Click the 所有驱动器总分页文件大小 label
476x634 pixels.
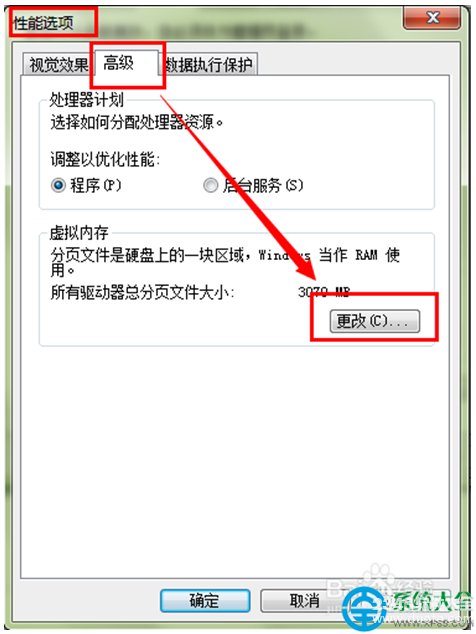click(142, 292)
